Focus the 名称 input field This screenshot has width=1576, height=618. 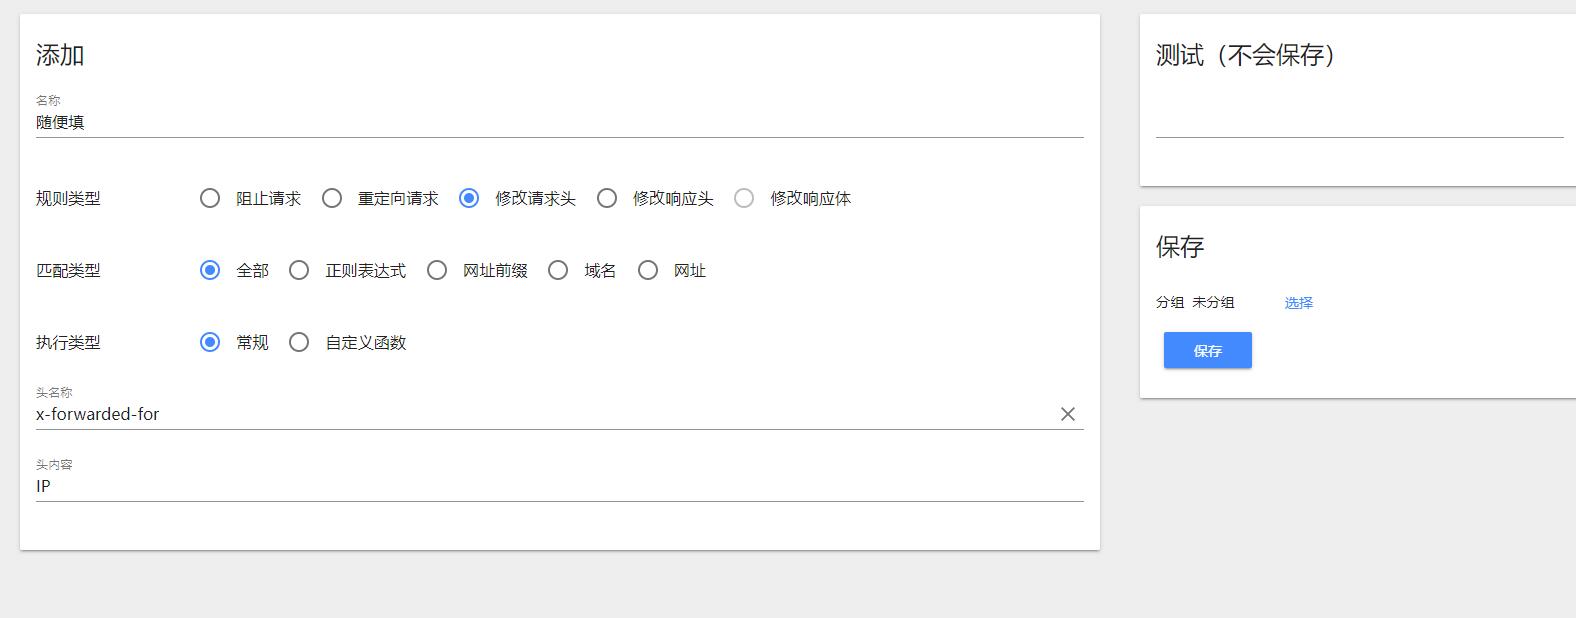coord(558,123)
